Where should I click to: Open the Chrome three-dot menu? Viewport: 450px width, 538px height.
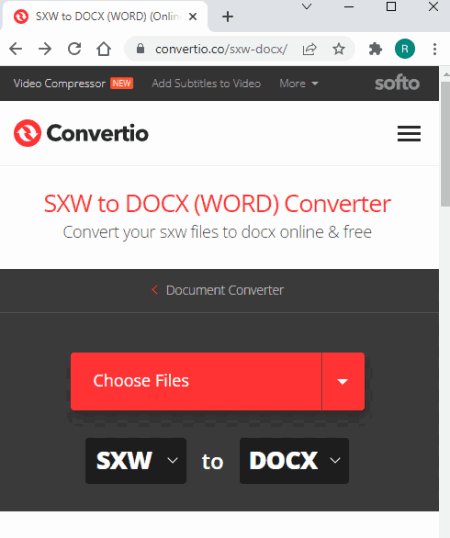[435, 49]
